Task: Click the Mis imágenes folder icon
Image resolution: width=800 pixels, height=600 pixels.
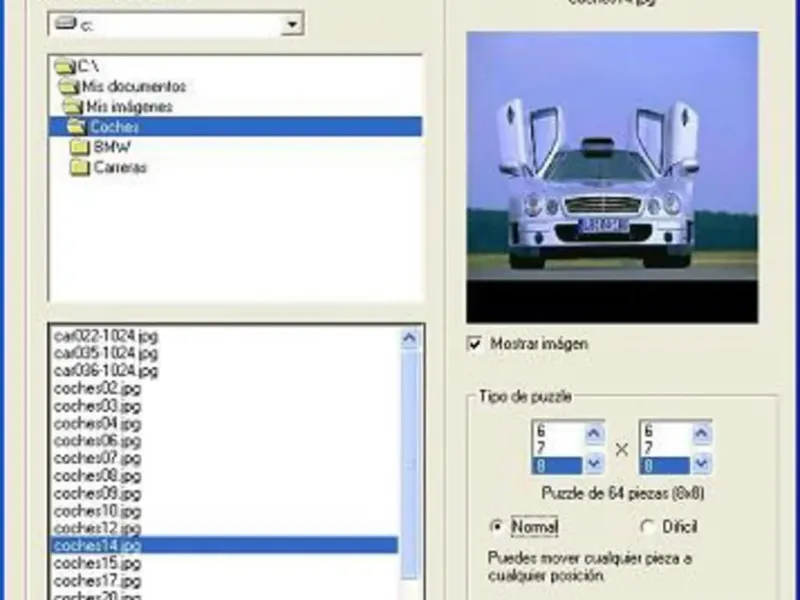Action: click(x=73, y=107)
